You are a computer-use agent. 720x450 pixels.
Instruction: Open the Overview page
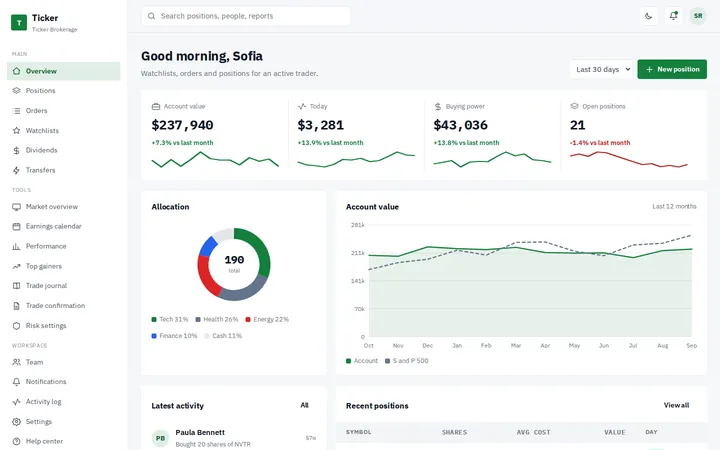tap(63, 71)
